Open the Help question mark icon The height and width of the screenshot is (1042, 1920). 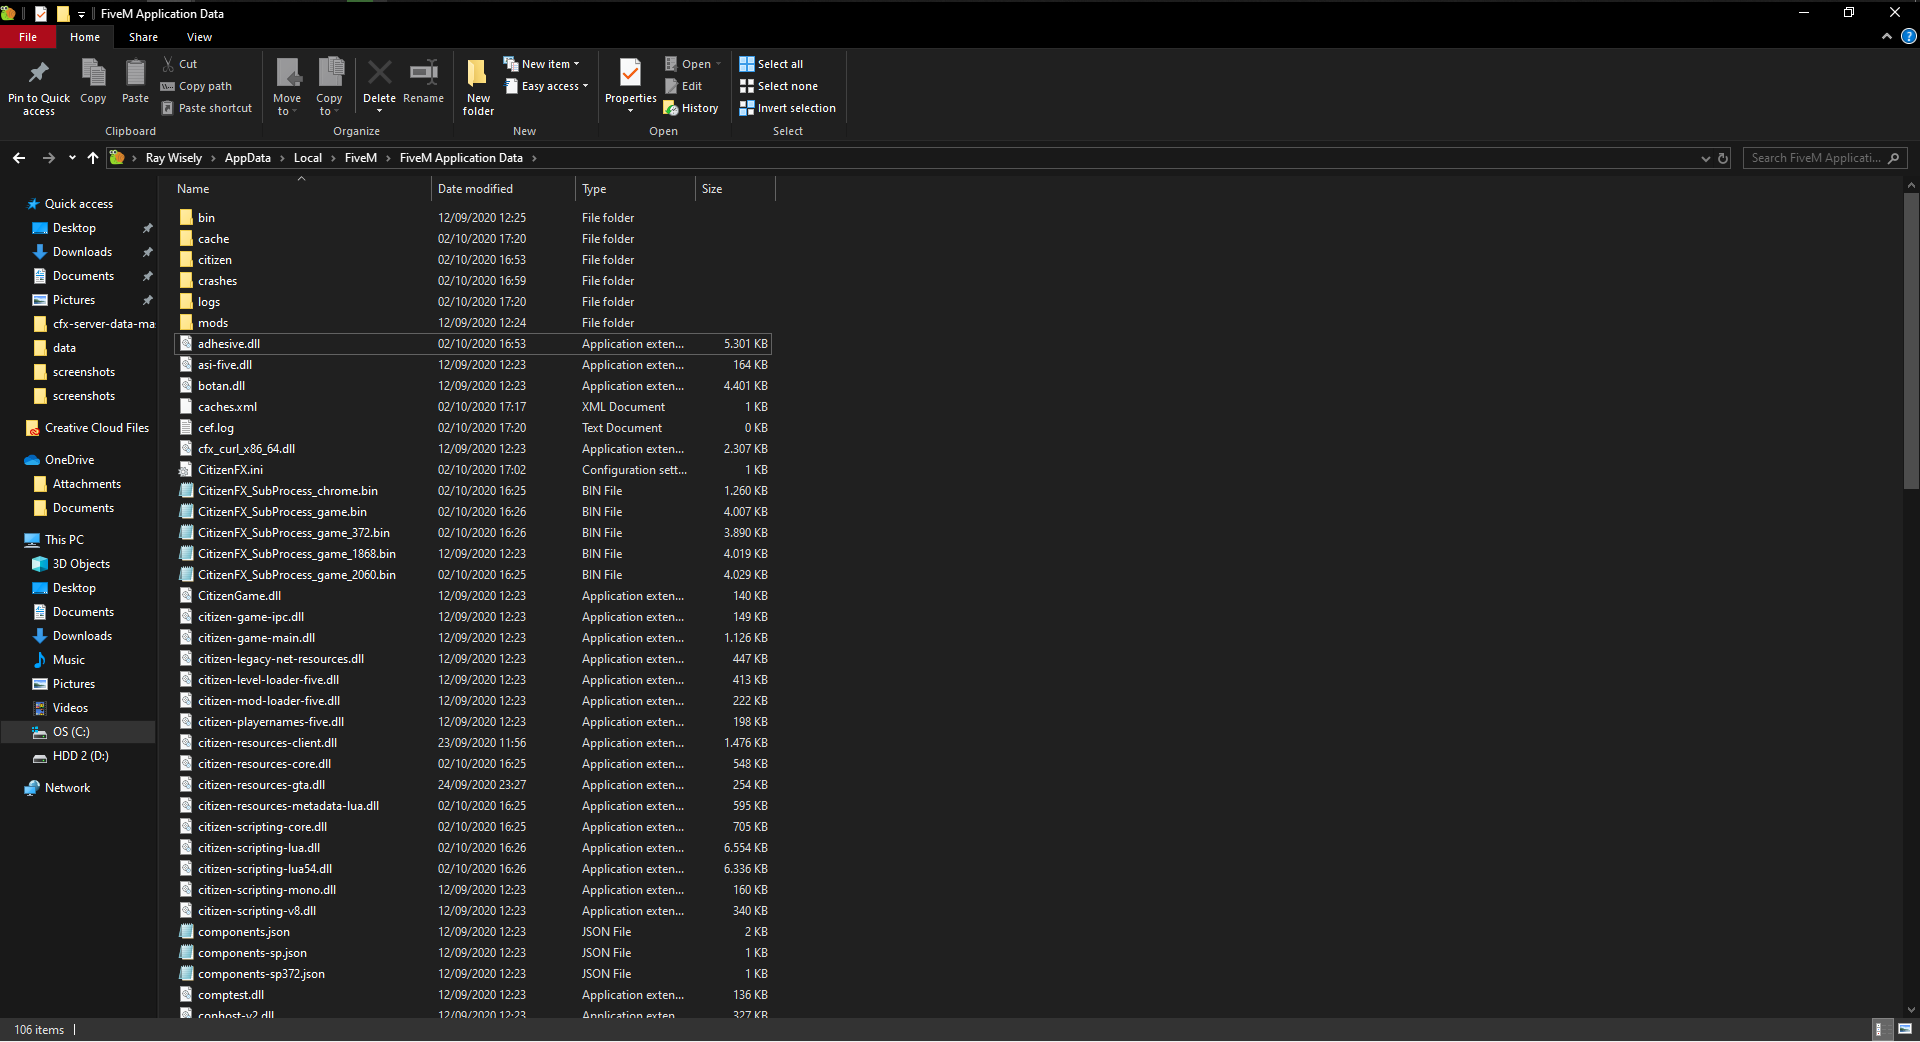pyautogui.click(x=1908, y=37)
